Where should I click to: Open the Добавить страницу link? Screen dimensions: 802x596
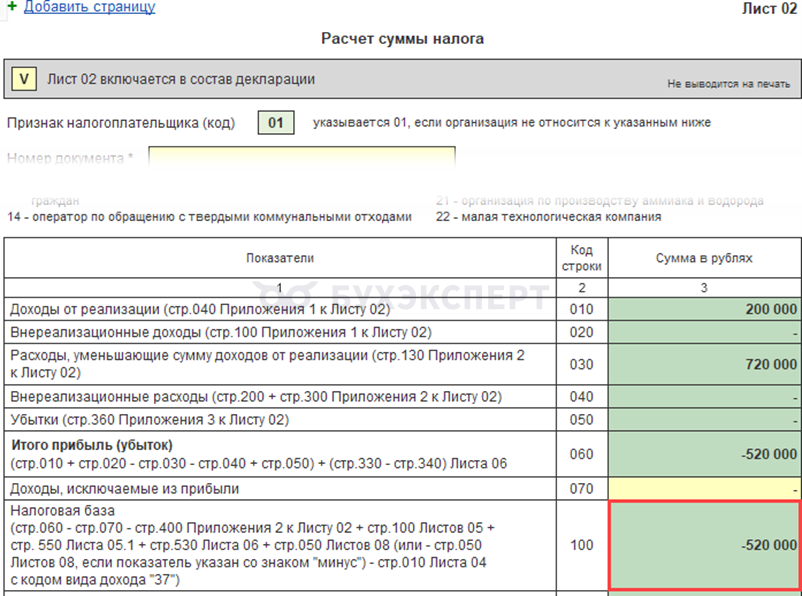point(90,7)
